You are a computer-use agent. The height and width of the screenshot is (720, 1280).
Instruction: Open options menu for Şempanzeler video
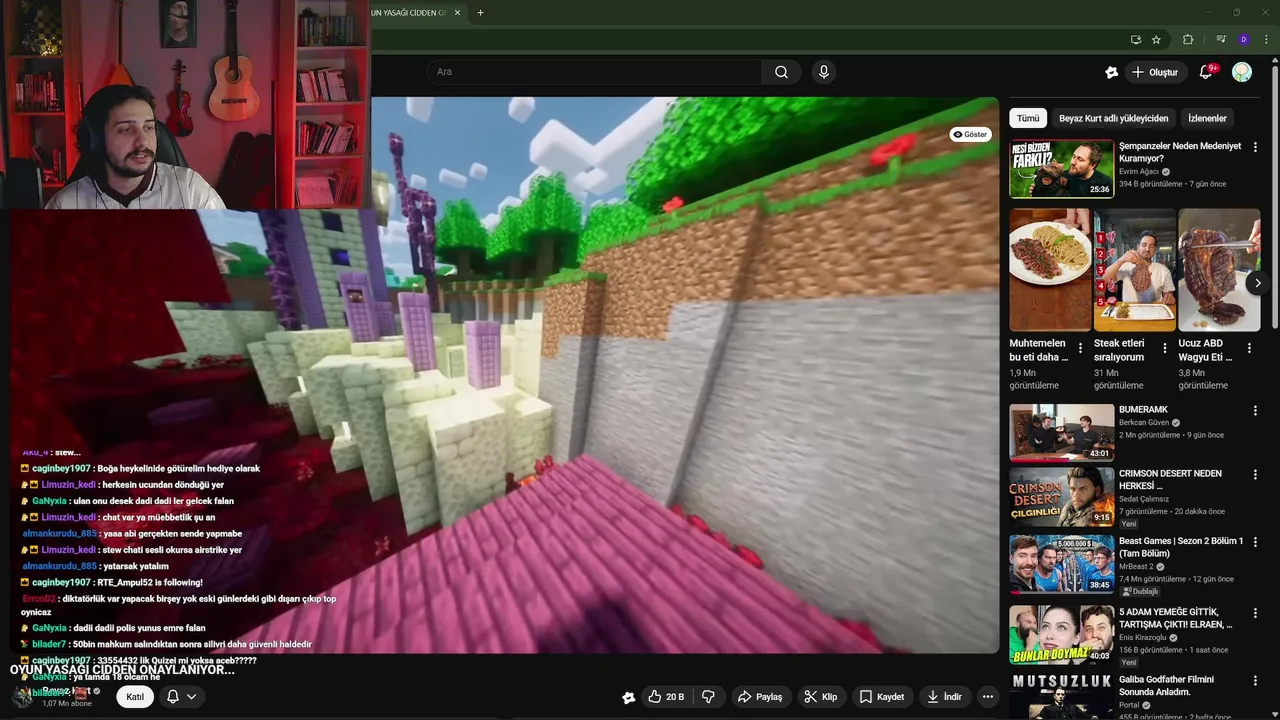pos(1256,147)
